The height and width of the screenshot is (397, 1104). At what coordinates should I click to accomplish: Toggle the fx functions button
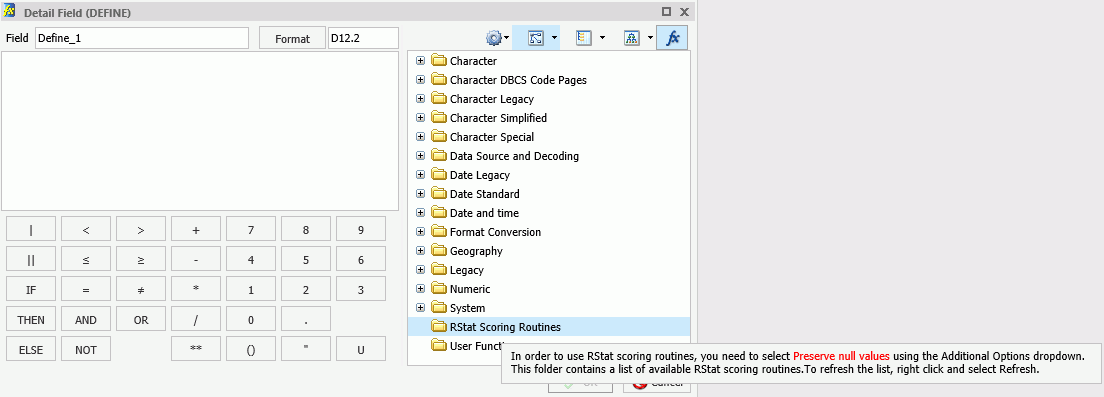pyautogui.click(x=672, y=39)
